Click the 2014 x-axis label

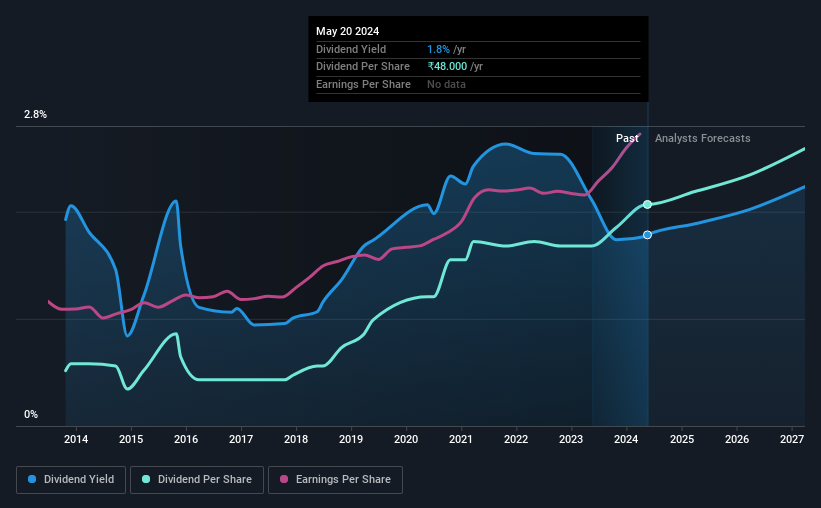[x=76, y=439]
